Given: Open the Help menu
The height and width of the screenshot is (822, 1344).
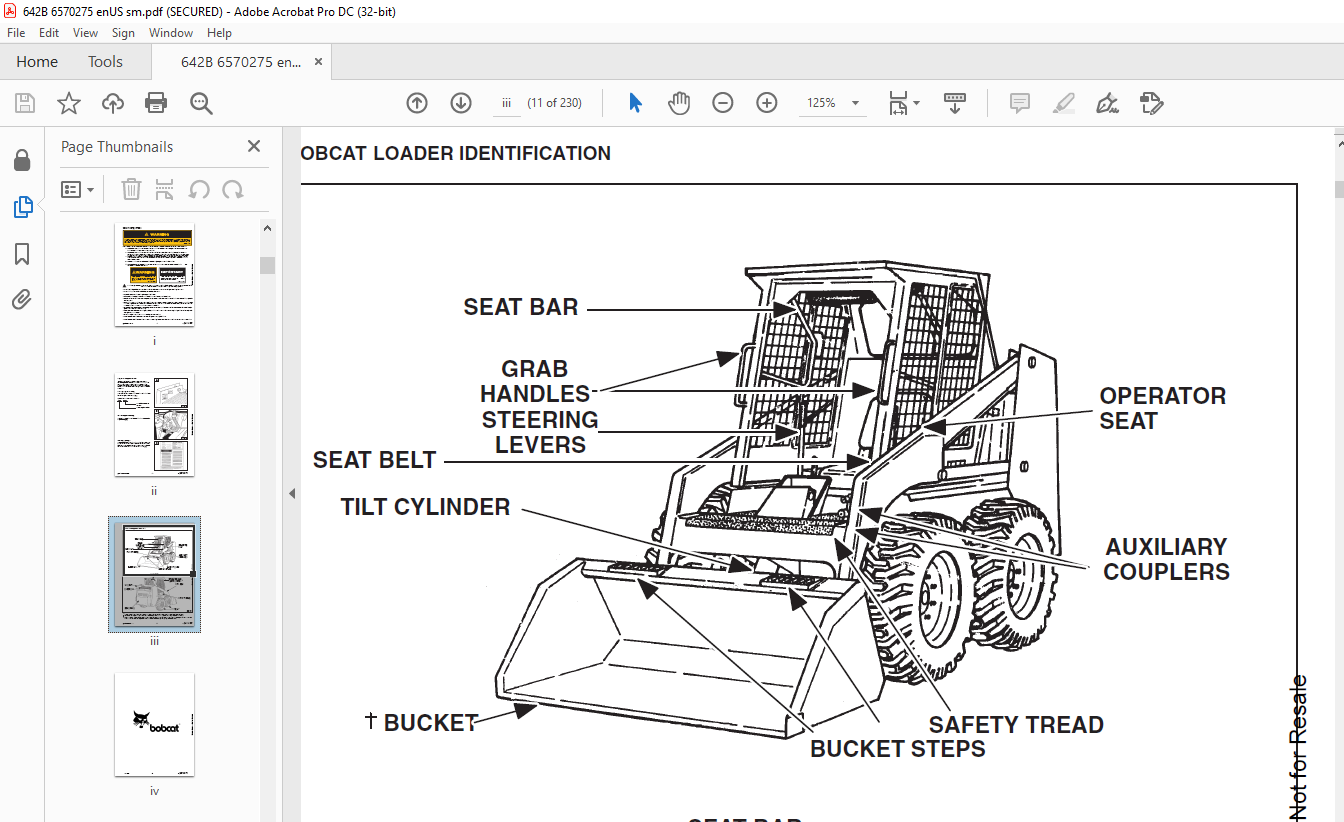Looking at the screenshot, I should (219, 33).
